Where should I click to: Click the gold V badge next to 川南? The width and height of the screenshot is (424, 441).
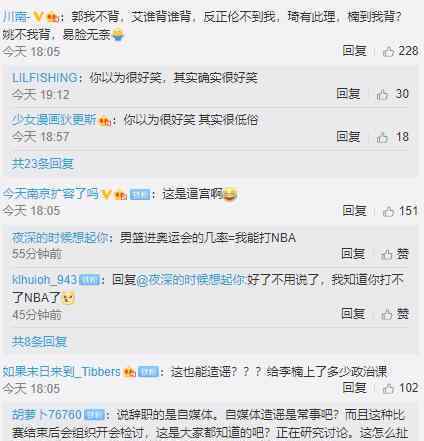[38, 17]
